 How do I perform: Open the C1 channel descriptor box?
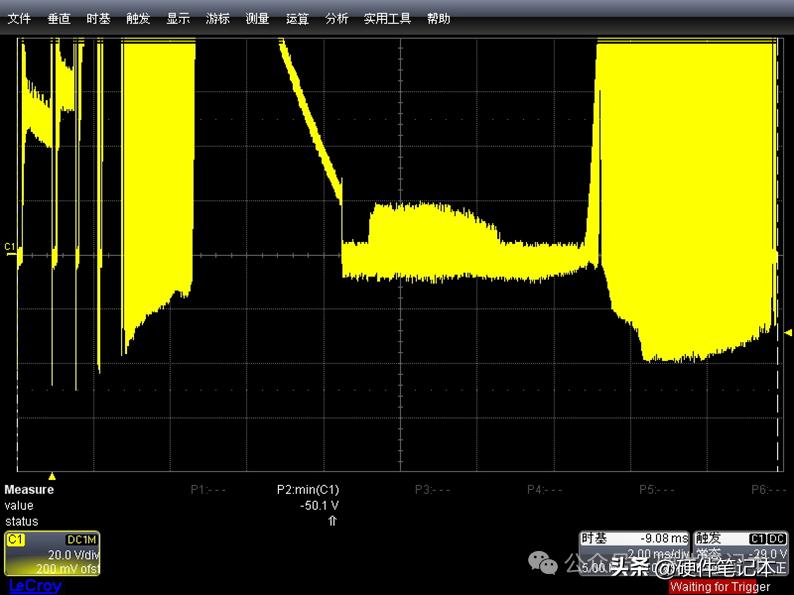[52, 554]
